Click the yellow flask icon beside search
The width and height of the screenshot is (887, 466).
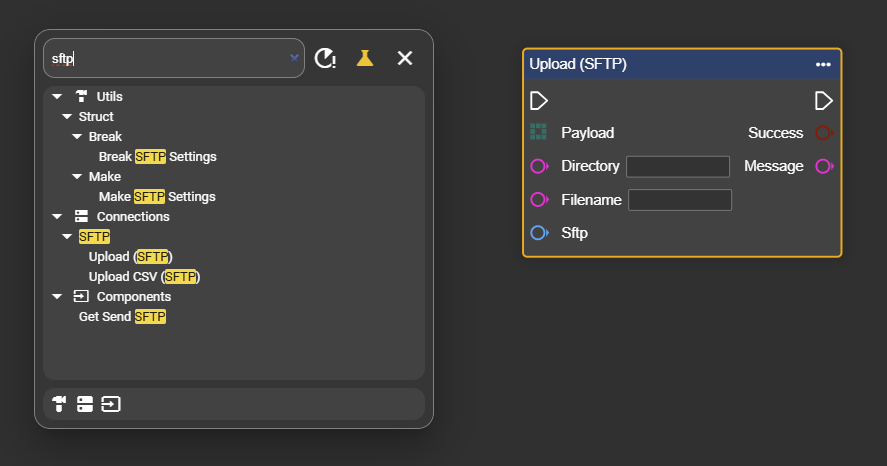click(365, 58)
